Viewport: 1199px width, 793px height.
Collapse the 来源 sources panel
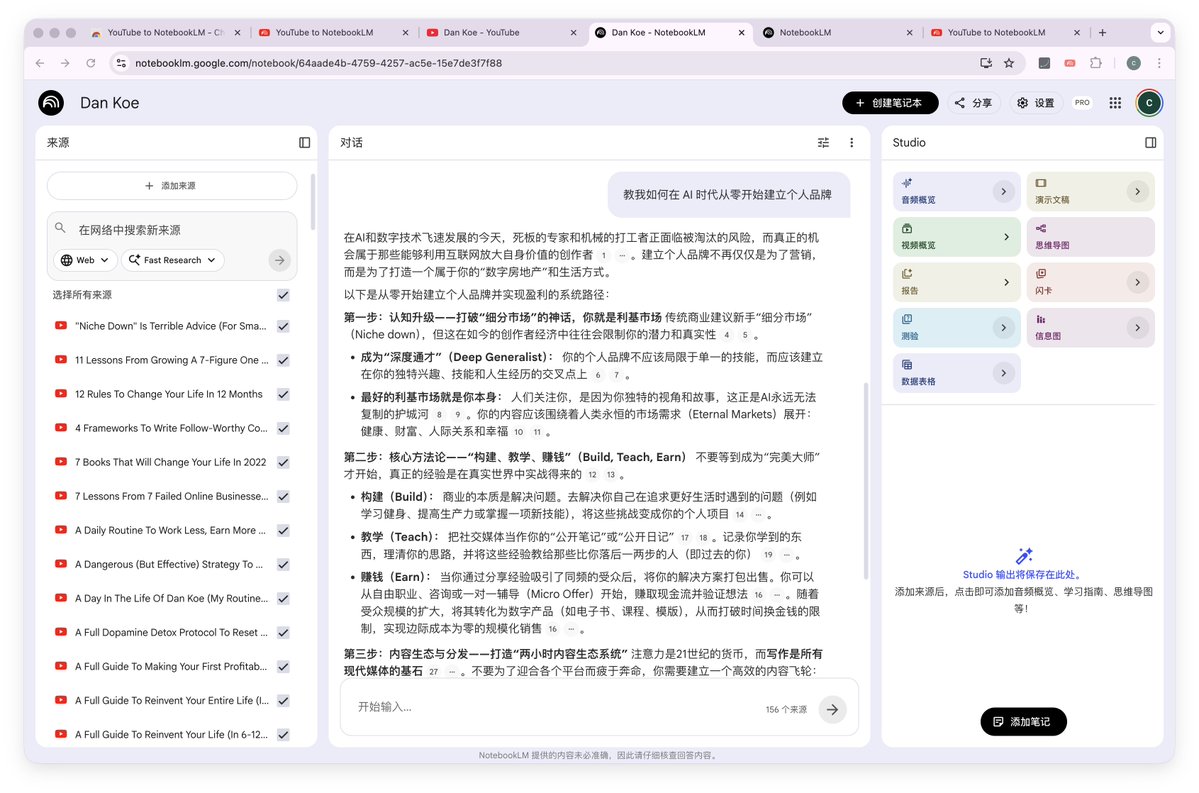pyautogui.click(x=304, y=142)
